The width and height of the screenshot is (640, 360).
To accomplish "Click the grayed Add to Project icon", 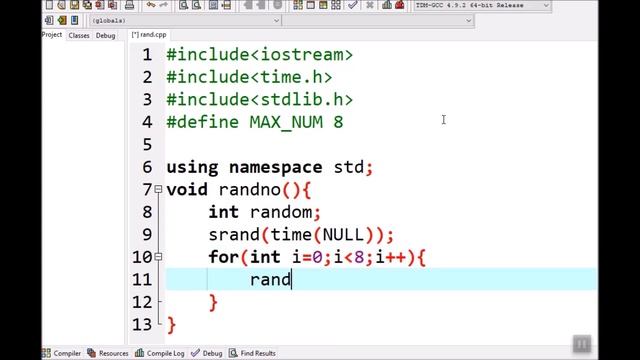I will [x=248, y=5].
